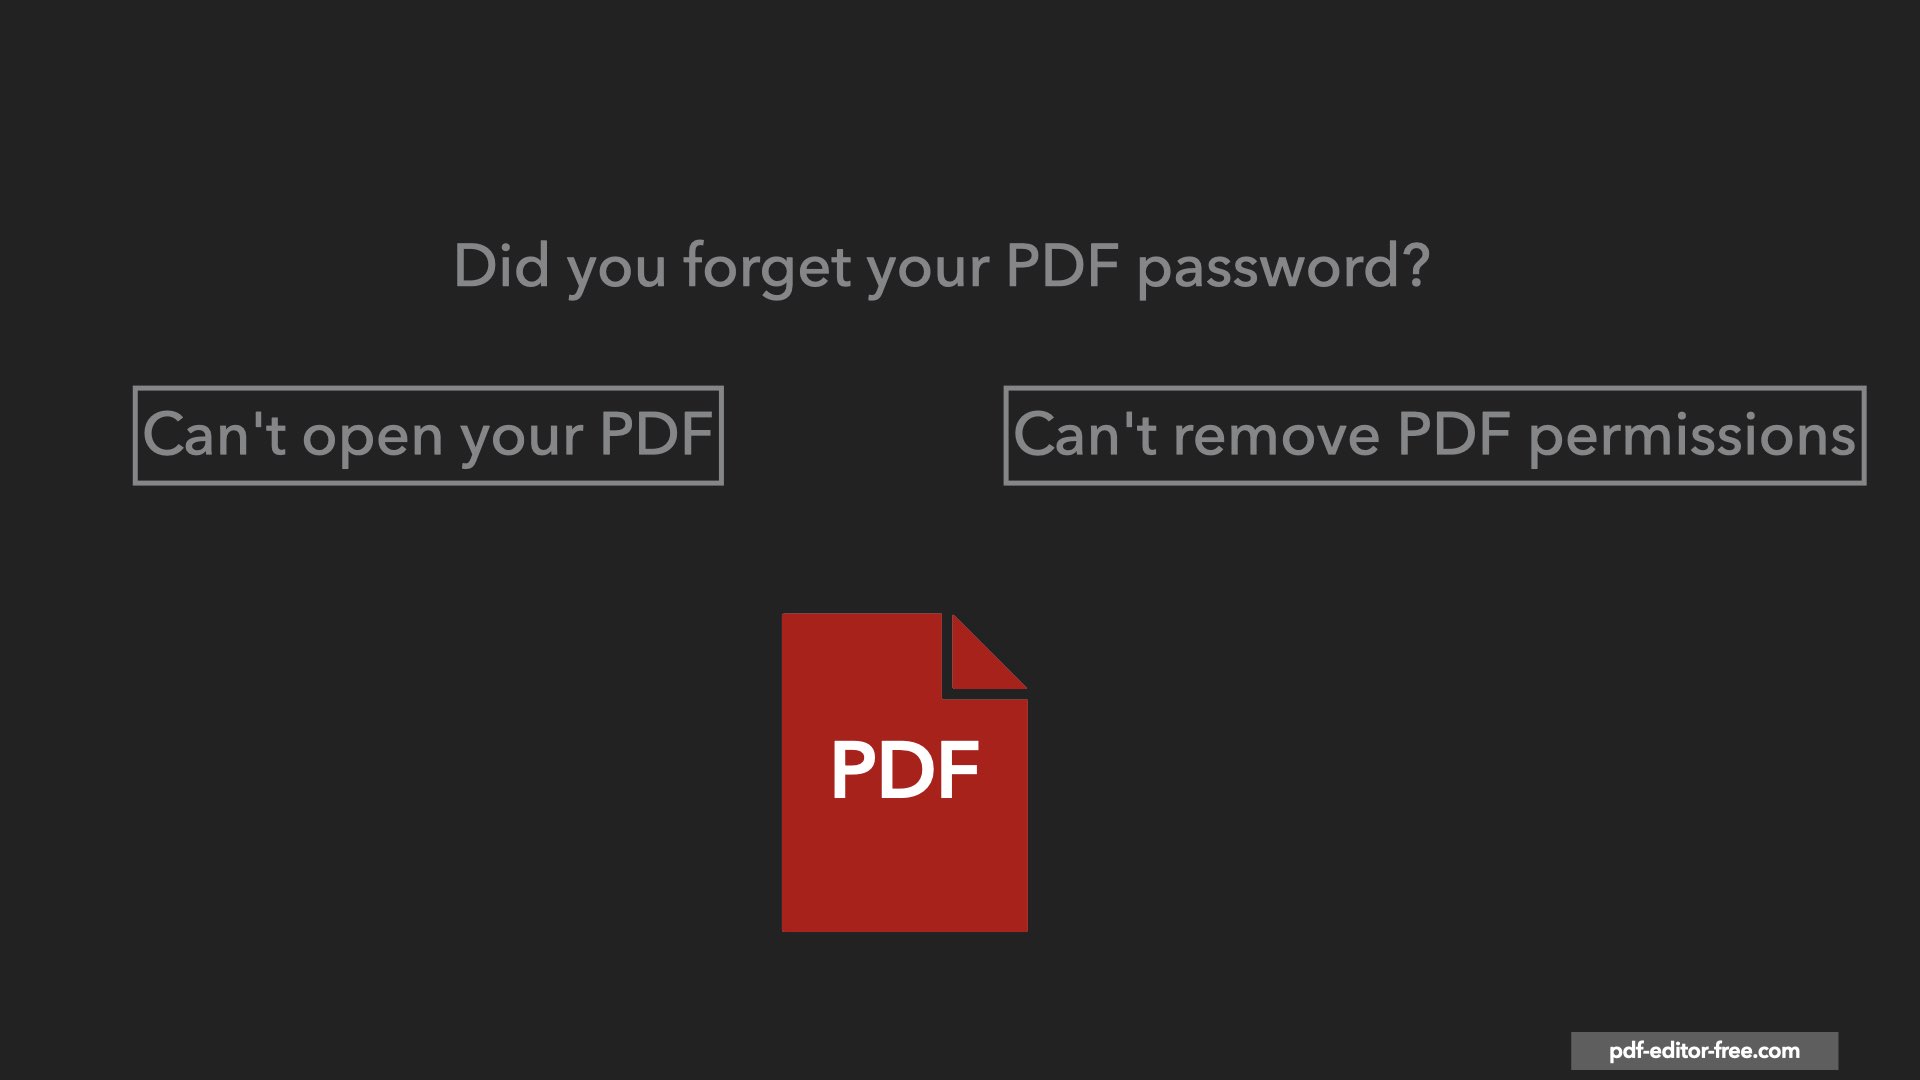
Task: Click the folded corner of the PDF icon
Action: click(x=984, y=654)
